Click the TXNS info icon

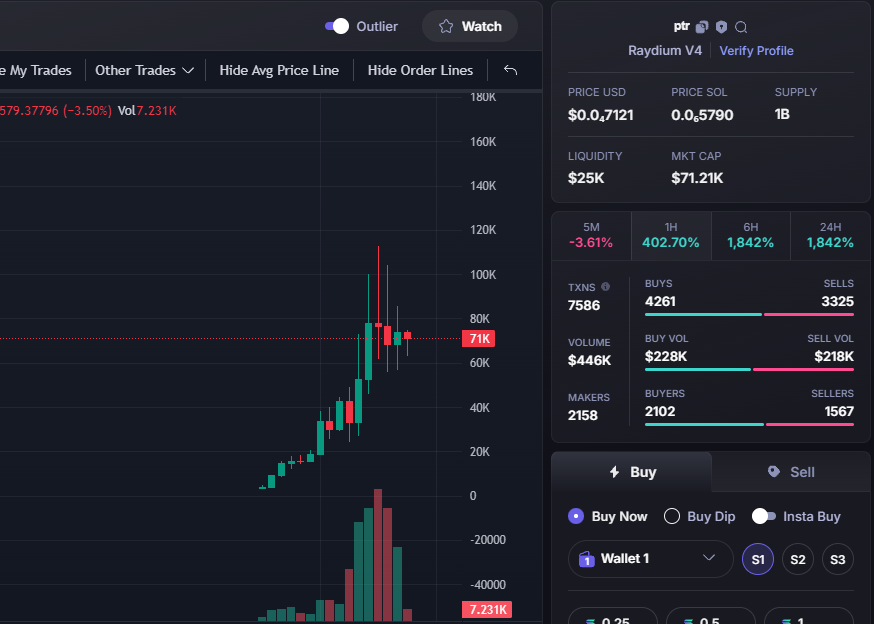605,287
